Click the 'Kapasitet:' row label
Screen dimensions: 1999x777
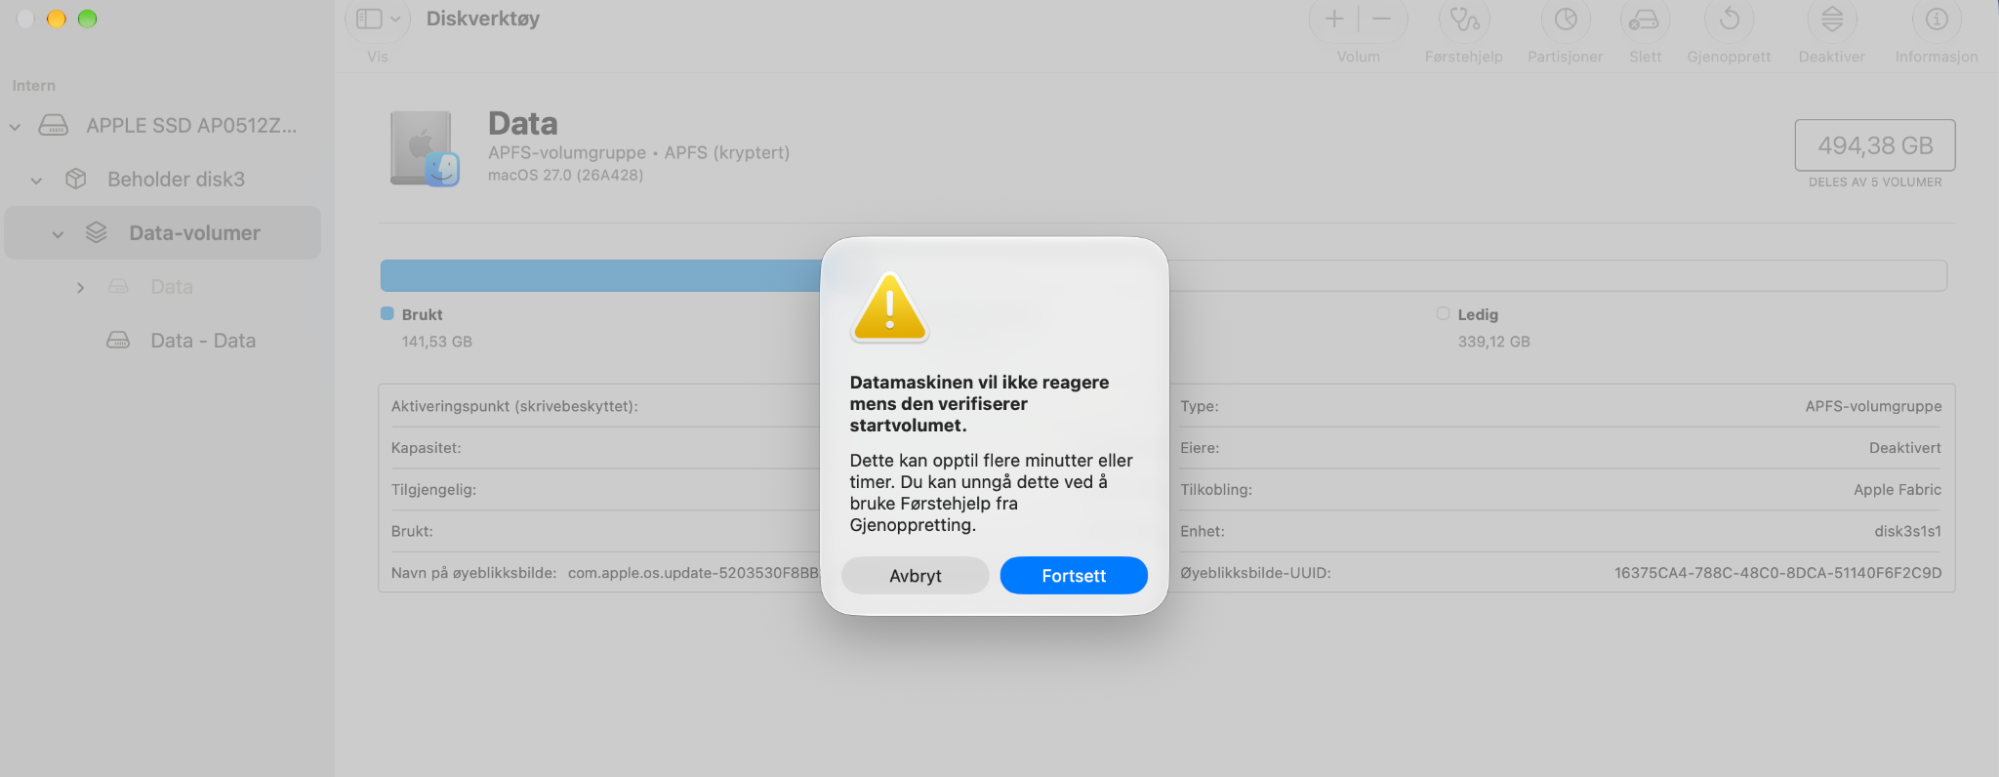[x=426, y=448]
